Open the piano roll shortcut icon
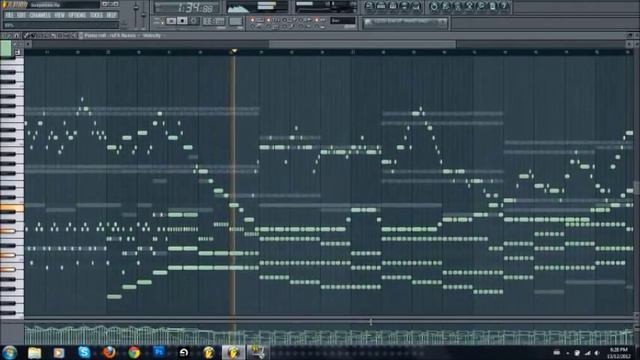 click(x=392, y=6)
